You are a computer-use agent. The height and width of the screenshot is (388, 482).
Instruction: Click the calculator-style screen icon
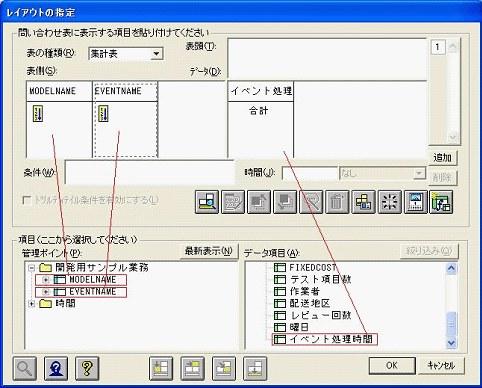(416, 202)
